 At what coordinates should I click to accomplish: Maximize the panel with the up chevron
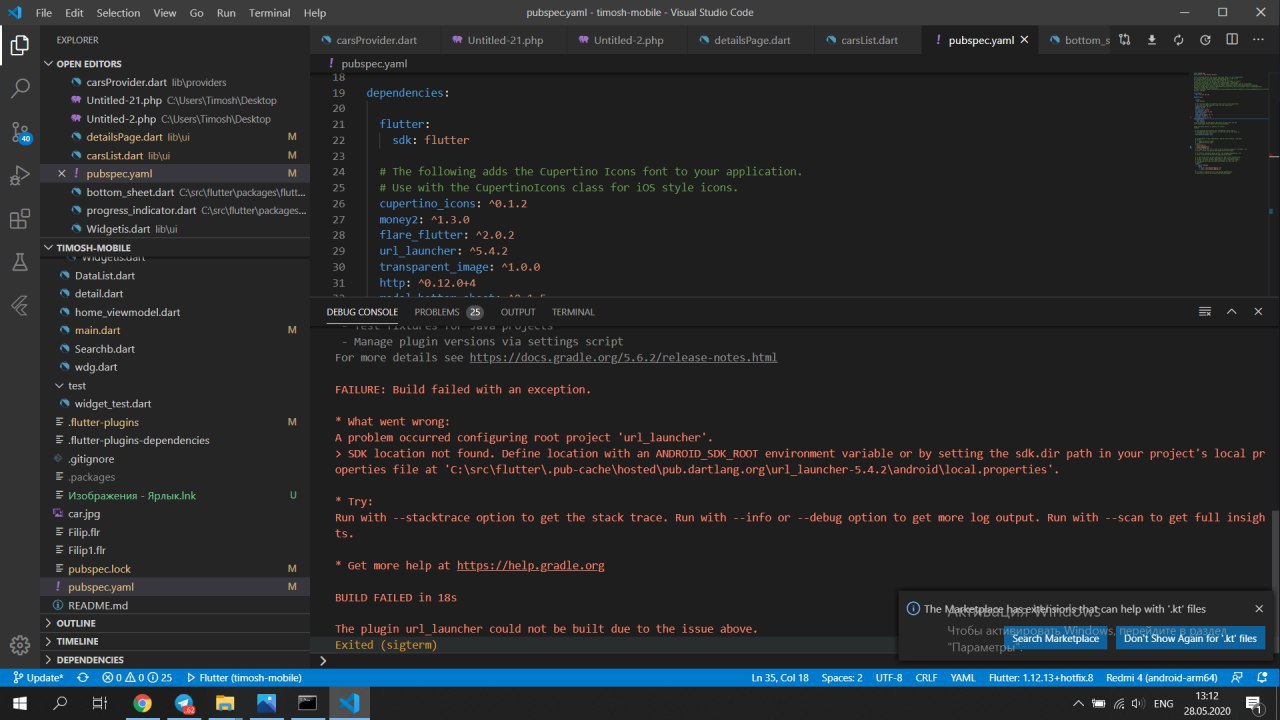(1232, 312)
